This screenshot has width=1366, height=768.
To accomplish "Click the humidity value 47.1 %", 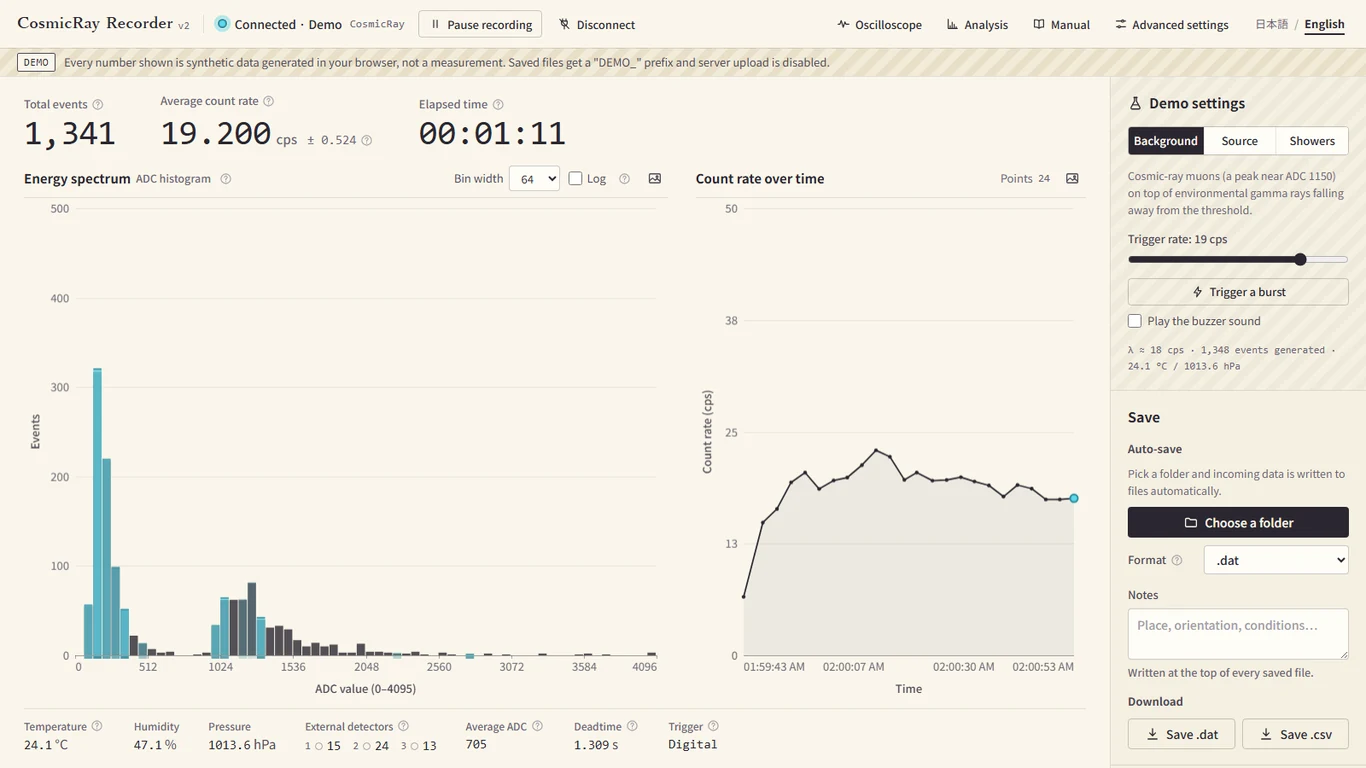I will (x=155, y=745).
